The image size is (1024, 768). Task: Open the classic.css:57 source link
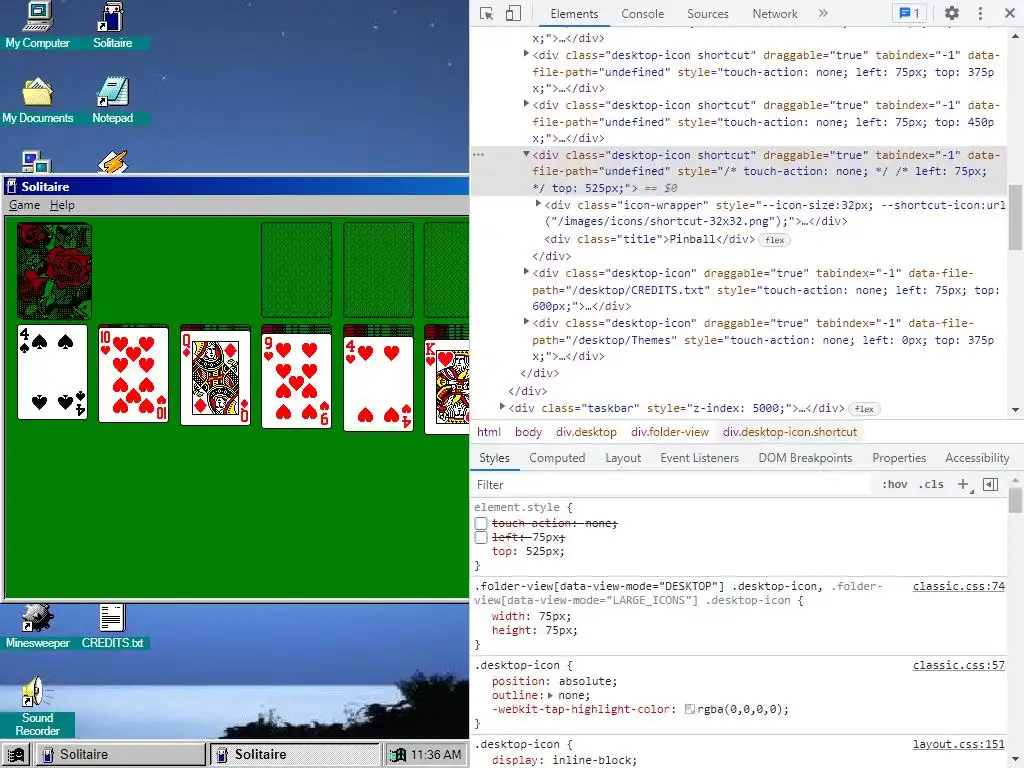pyautogui.click(x=959, y=665)
